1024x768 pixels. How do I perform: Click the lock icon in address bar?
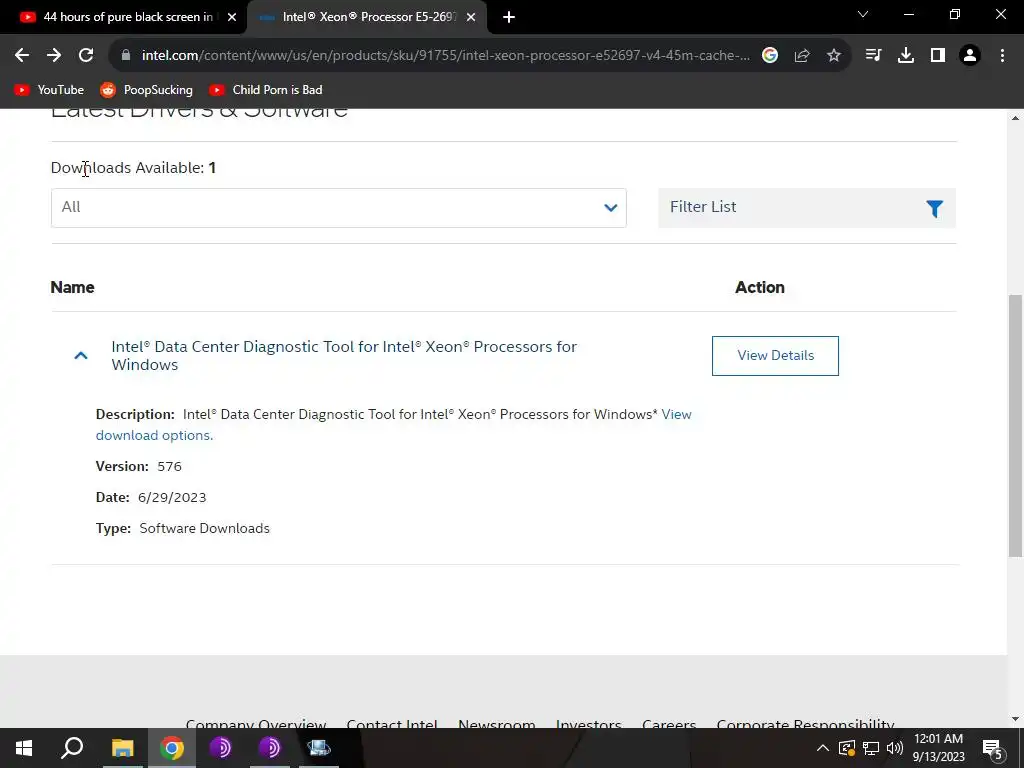click(x=126, y=56)
